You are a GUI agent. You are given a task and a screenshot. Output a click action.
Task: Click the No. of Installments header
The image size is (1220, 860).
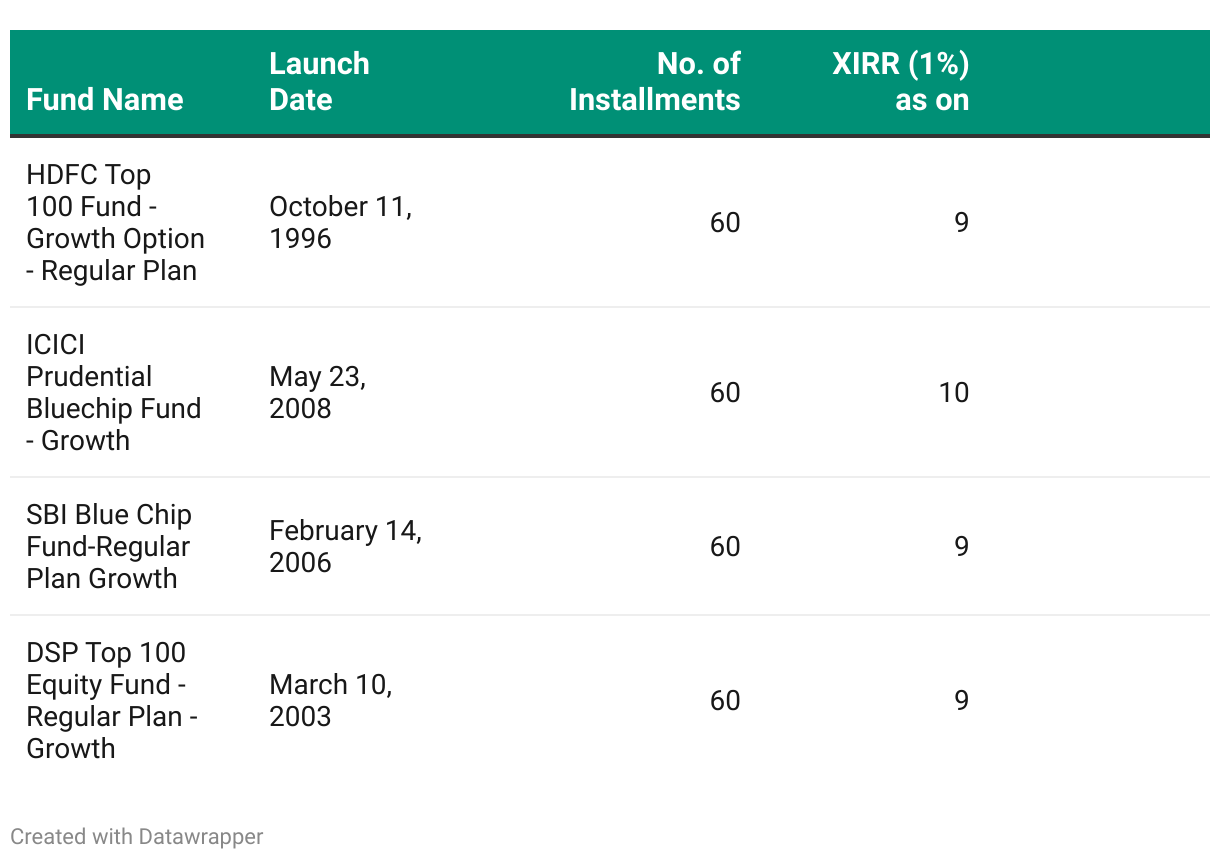point(654,82)
